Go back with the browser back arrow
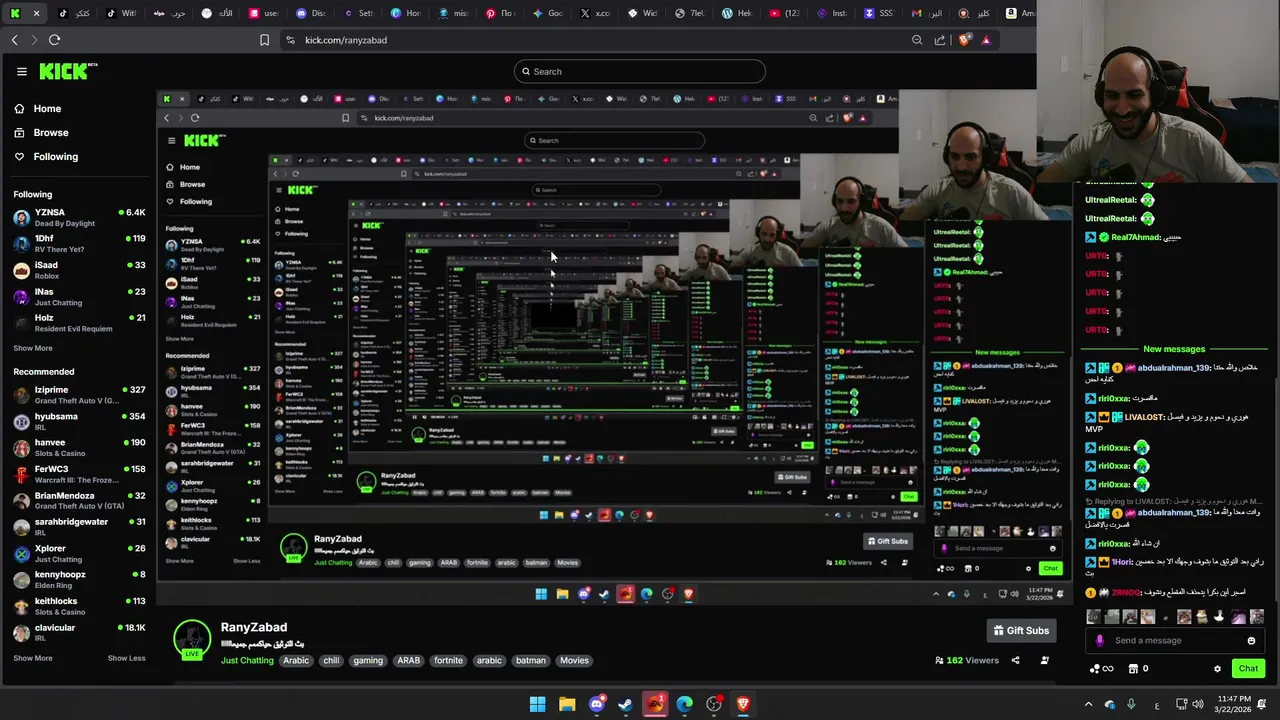The width and height of the screenshot is (1280, 720). (14, 40)
